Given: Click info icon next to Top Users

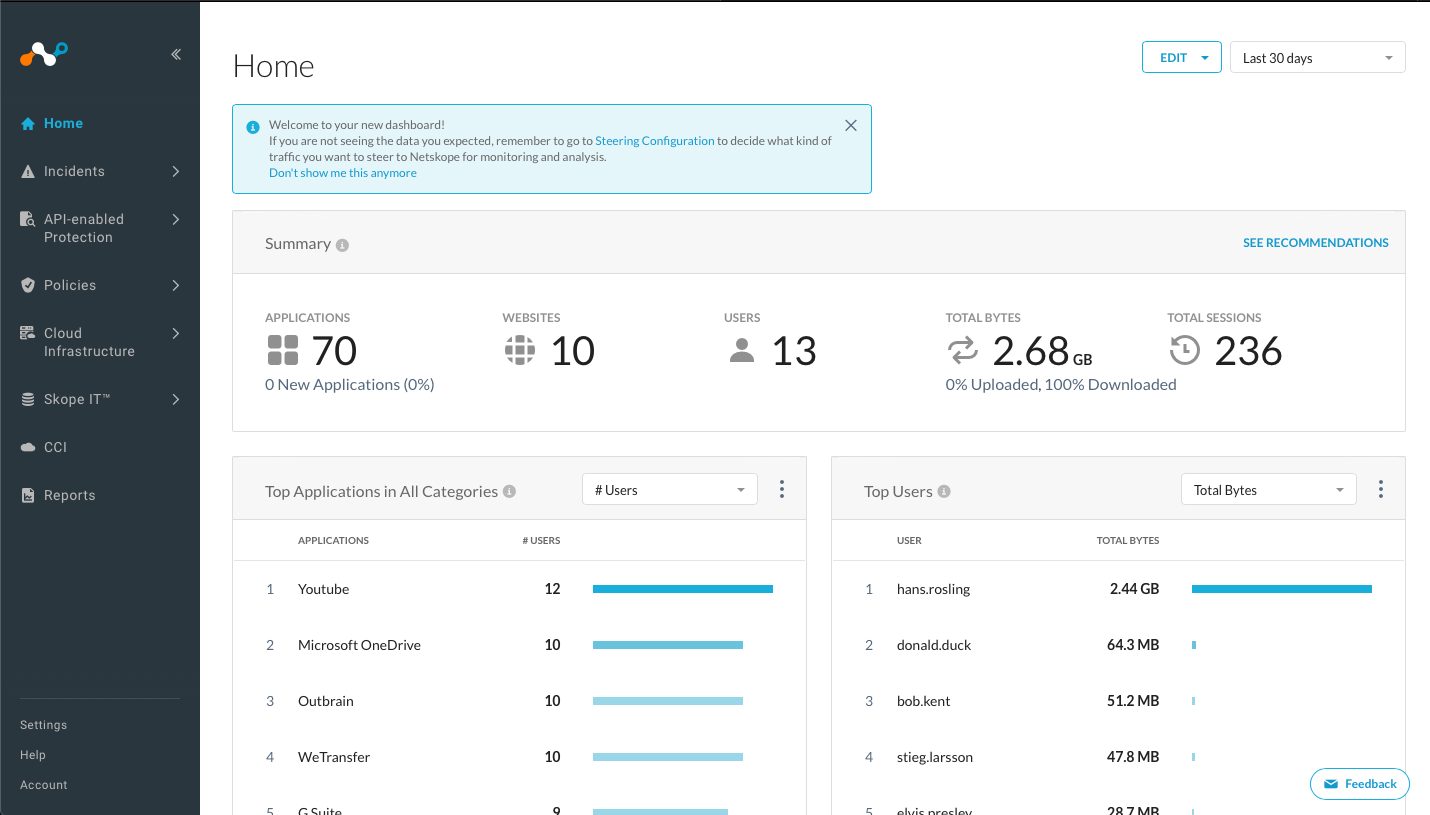Looking at the screenshot, I should click(944, 491).
